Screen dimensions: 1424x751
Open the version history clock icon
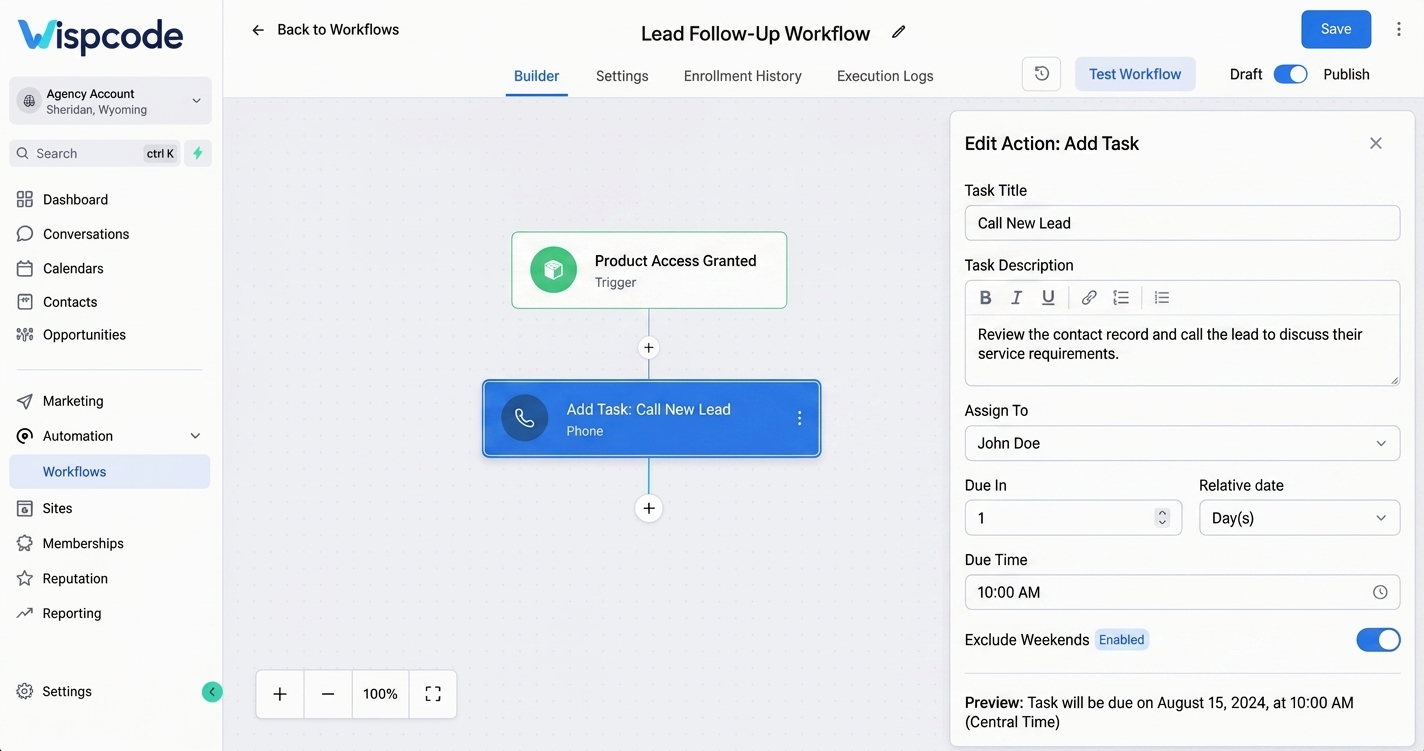click(1041, 74)
